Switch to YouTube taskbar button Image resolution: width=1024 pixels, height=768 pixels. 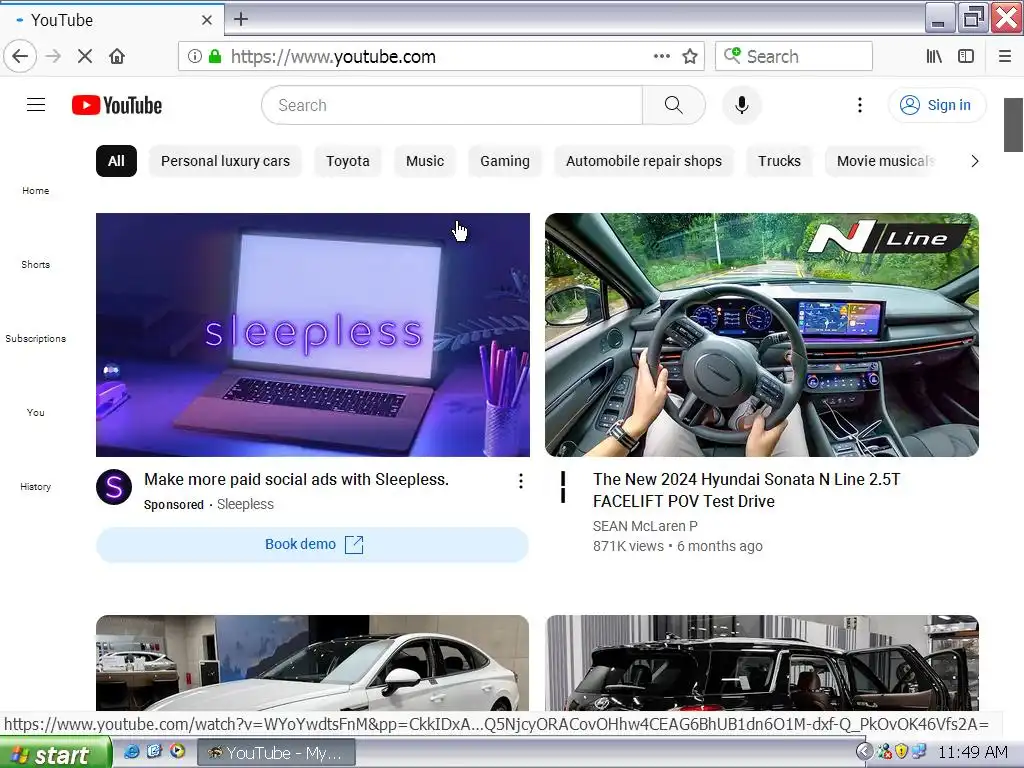coord(276,753)
